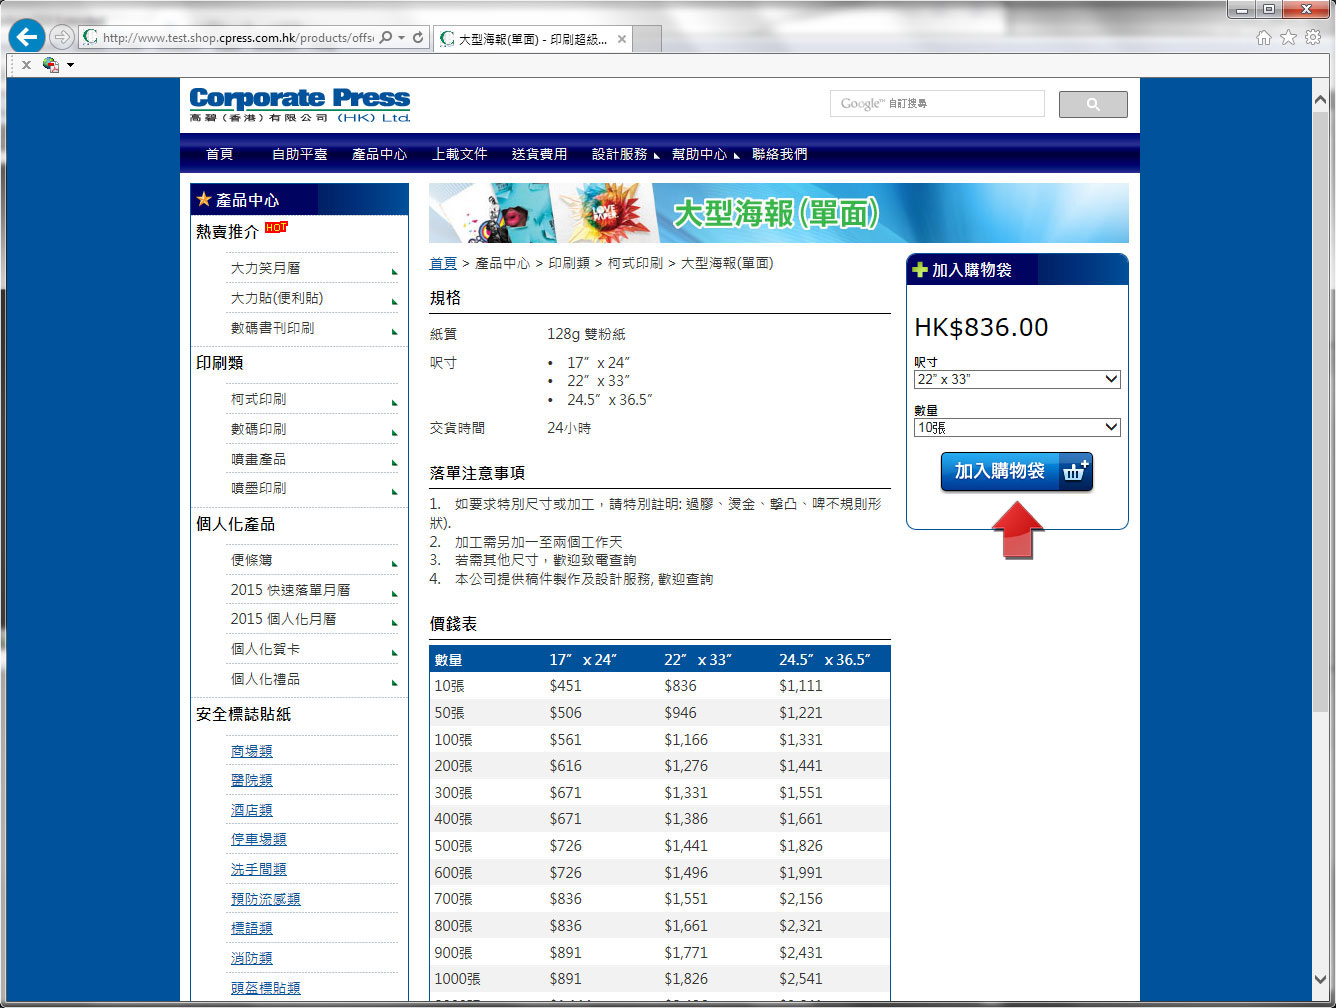Close the 大型海報(單面) browser tab
This screenshot has width=1336, height=1008.
[x=621, y=39]
